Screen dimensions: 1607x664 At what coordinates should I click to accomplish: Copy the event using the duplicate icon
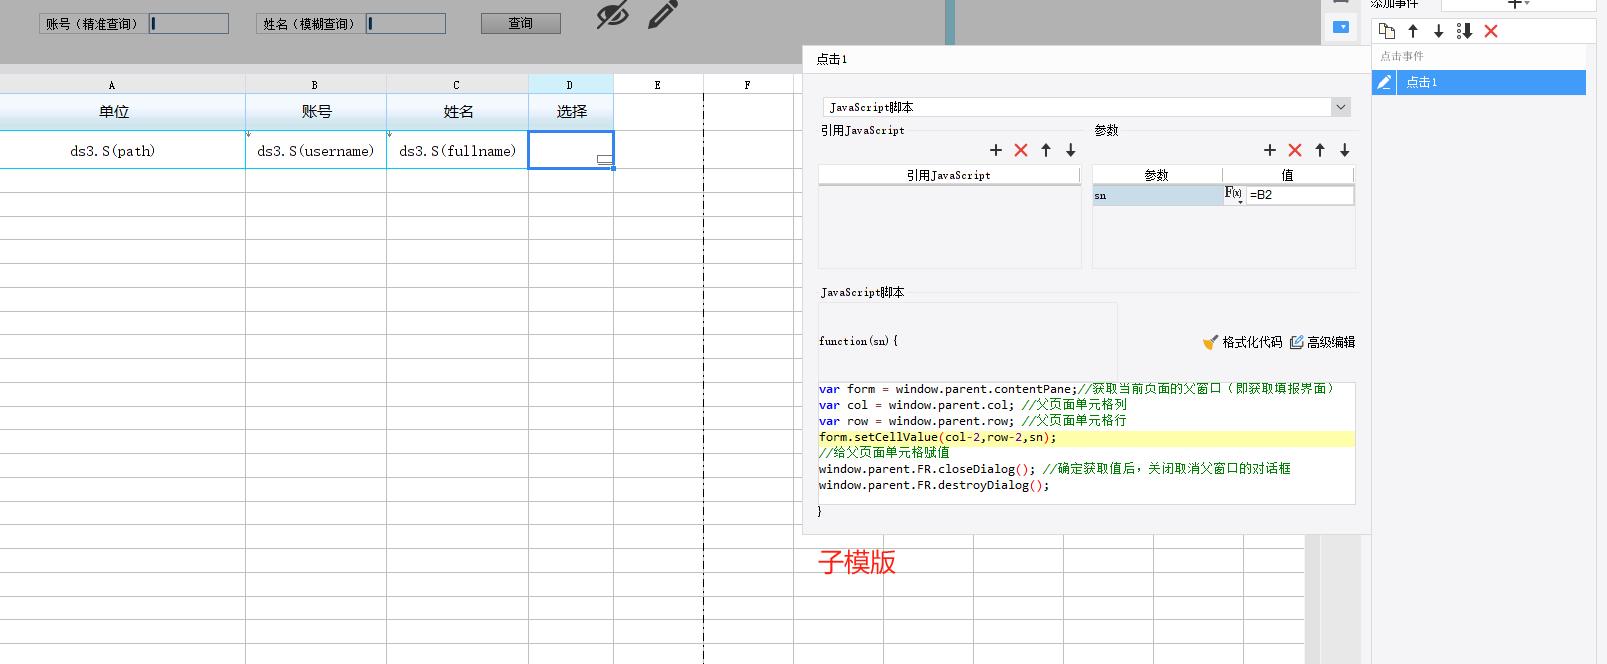coord(1387,31)
